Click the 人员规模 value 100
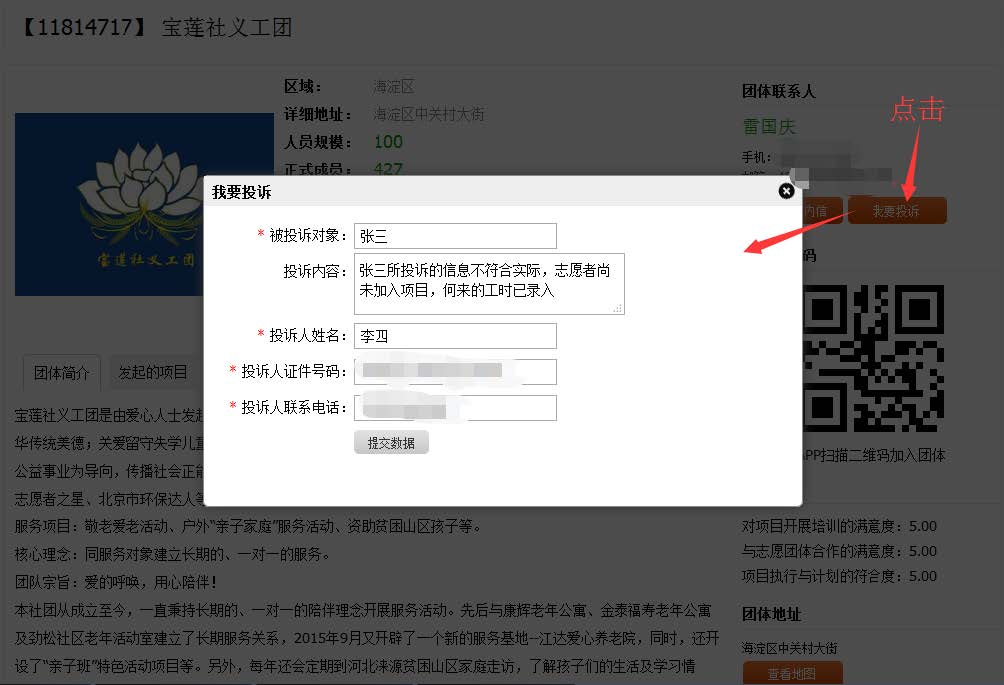 tap(388, 141)
